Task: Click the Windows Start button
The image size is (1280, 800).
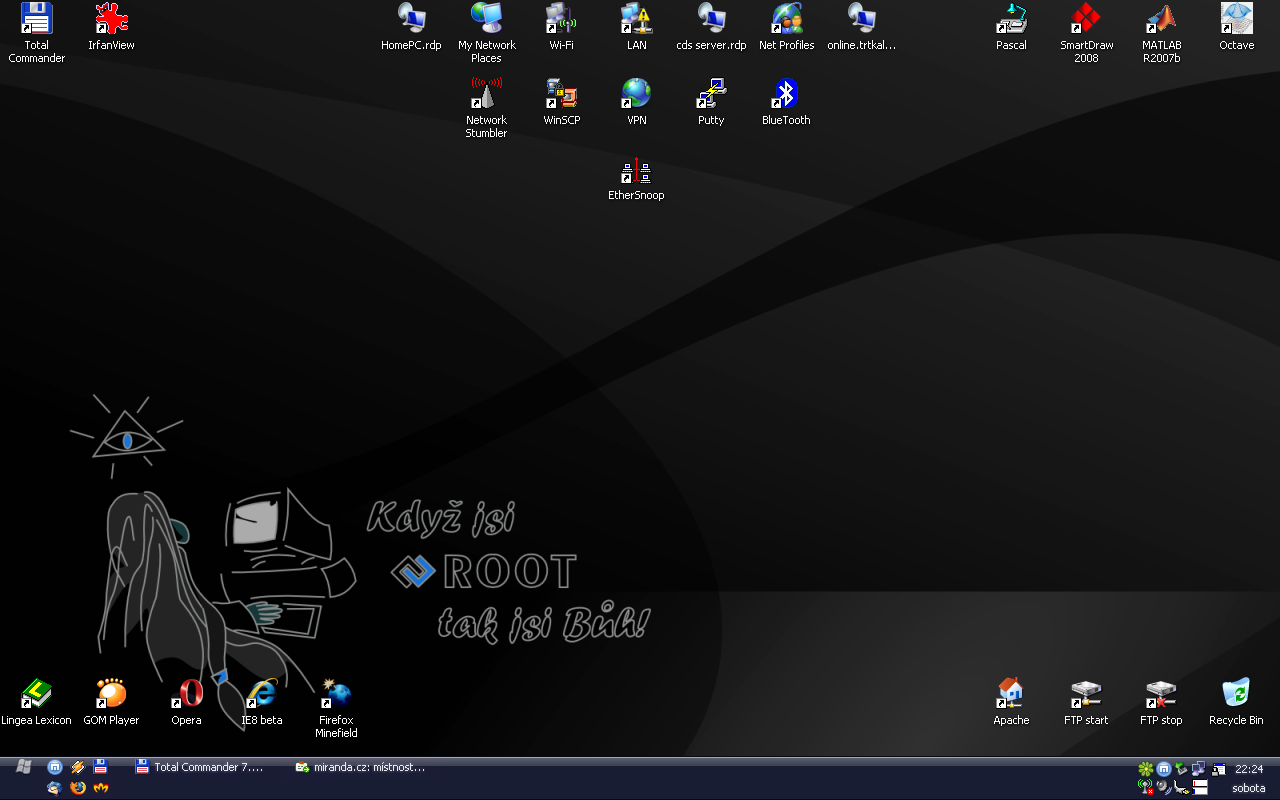Action: tap(23, 767)
